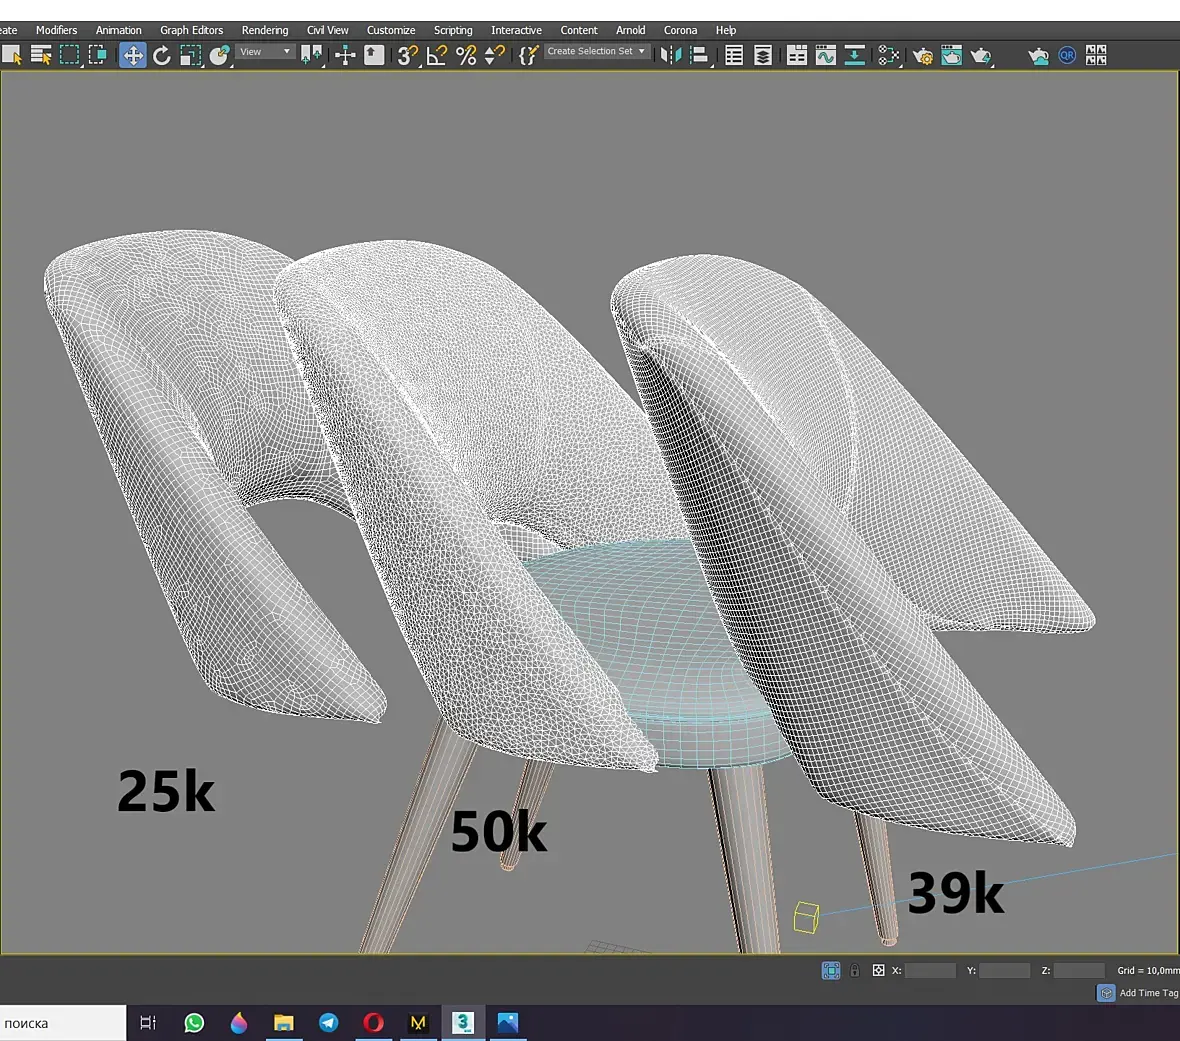
Task: Open the Modifiers menu
Action: pos(56,30)
